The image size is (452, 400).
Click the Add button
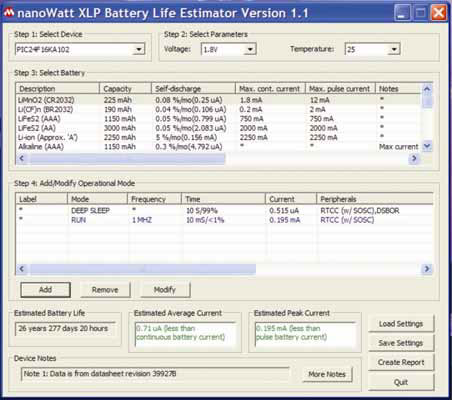45,290
